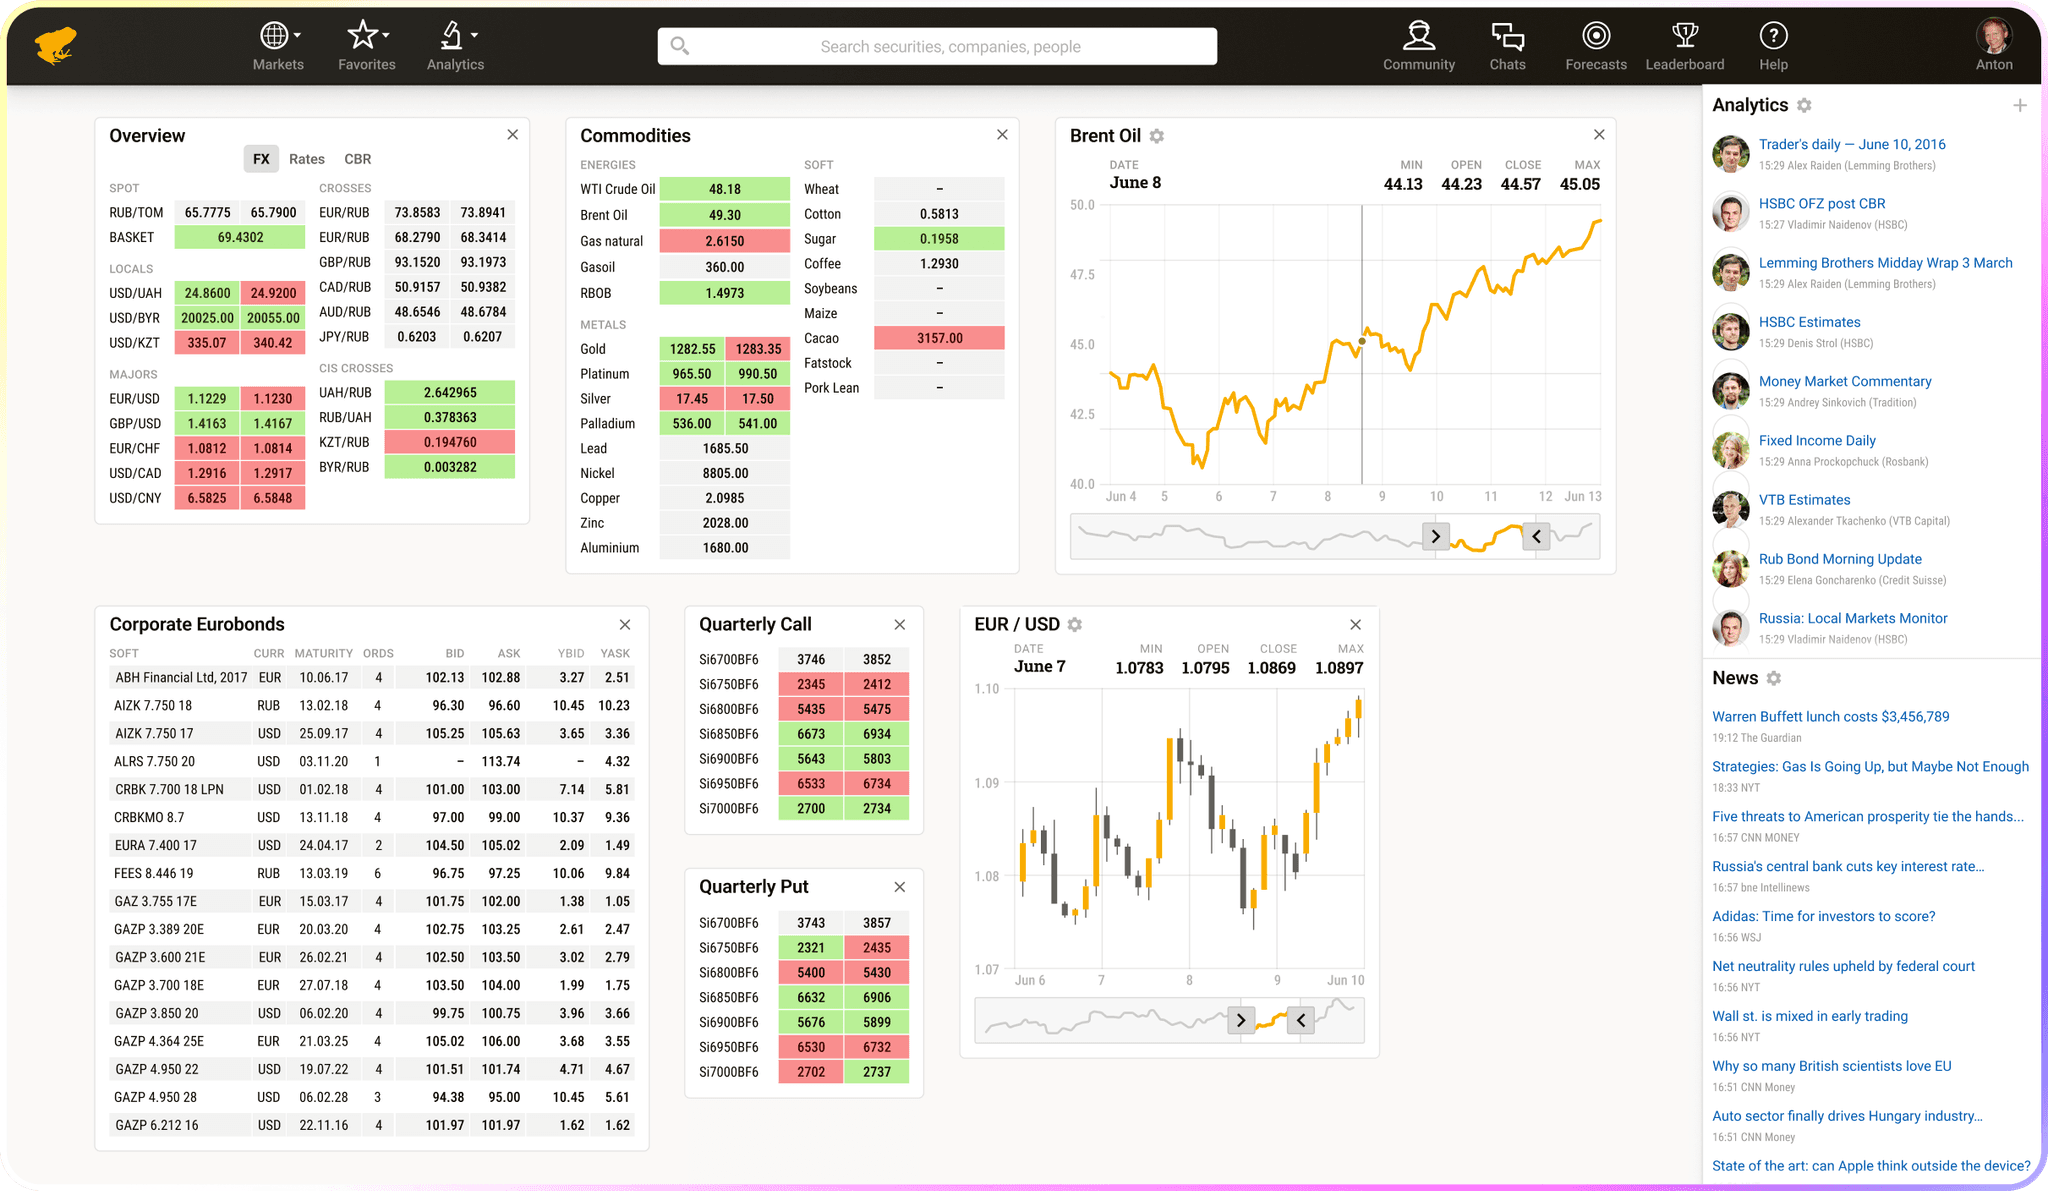Click the EUR / USD settings gear
This screenshot has width=2048, height=1191.
[1075, 624]
